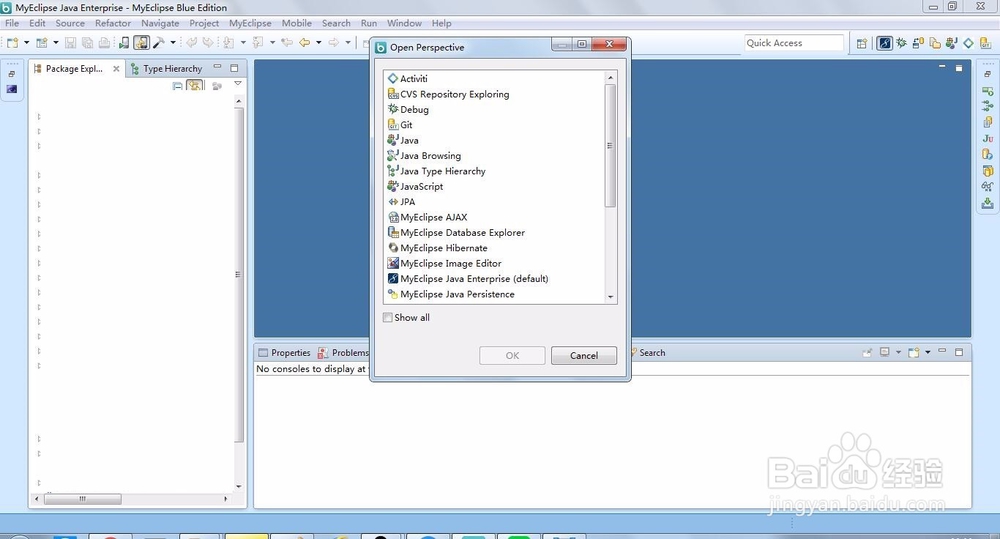Select Activiti perspective in the list
This screenshot has width=1000, height=539.
408,78
